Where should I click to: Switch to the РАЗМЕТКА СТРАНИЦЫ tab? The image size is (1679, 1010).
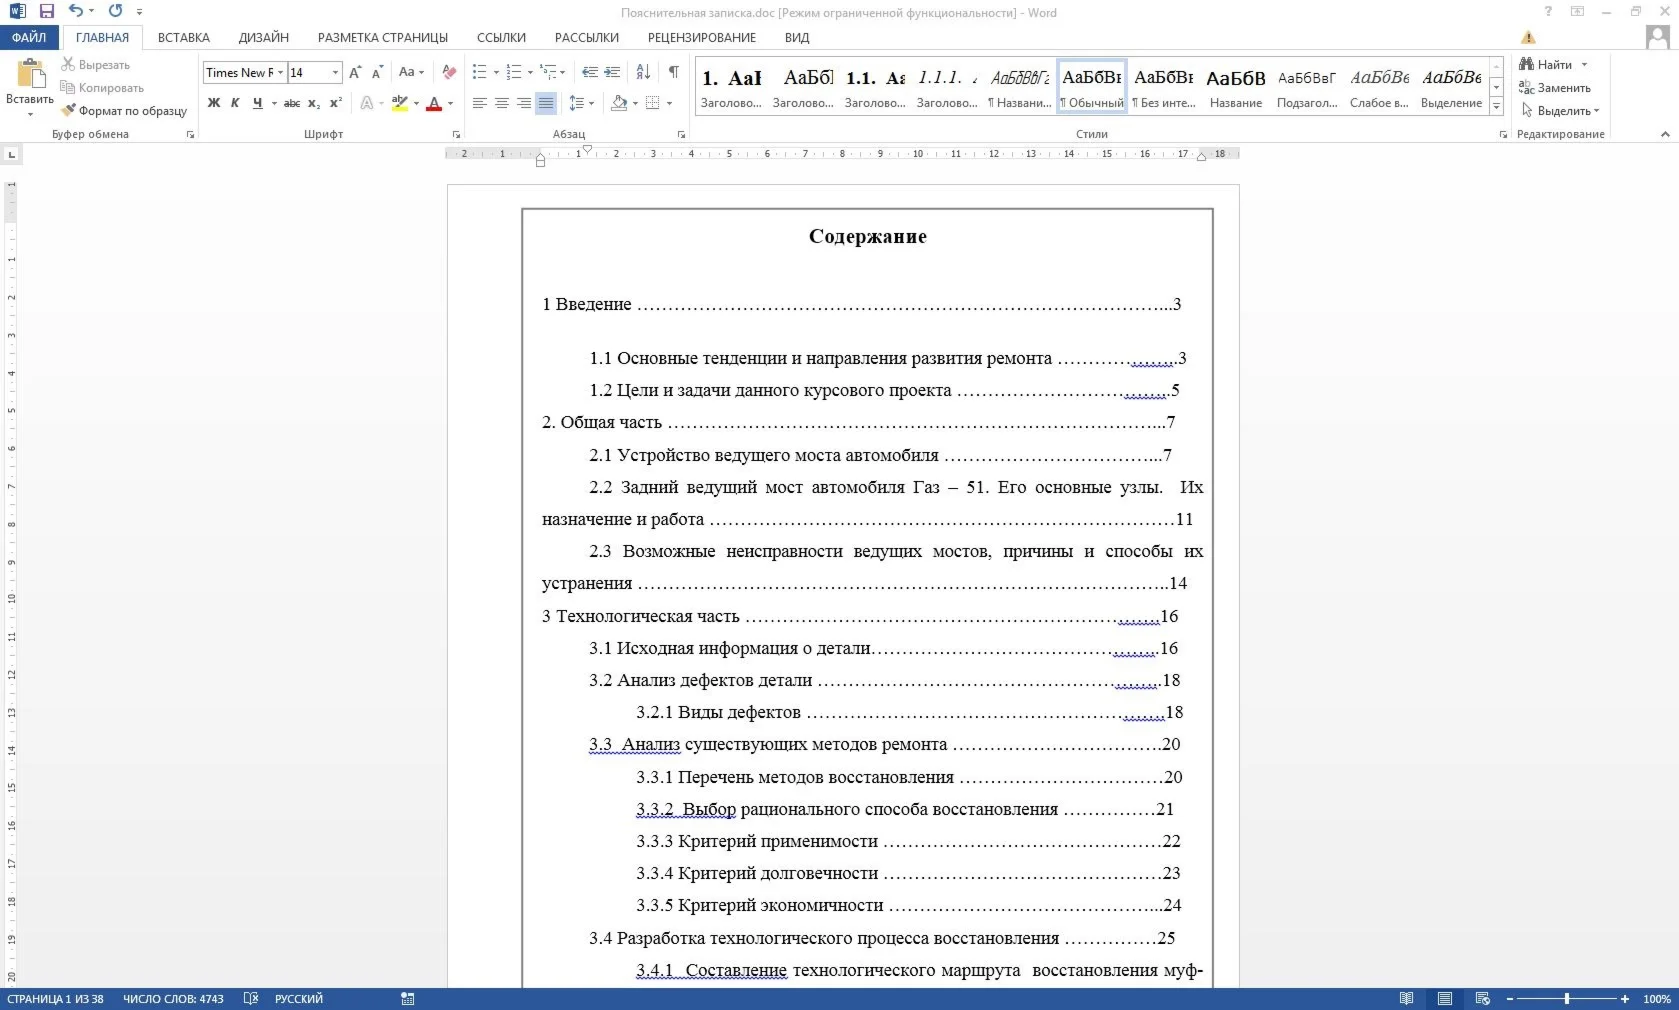click(x=382, y=38)
